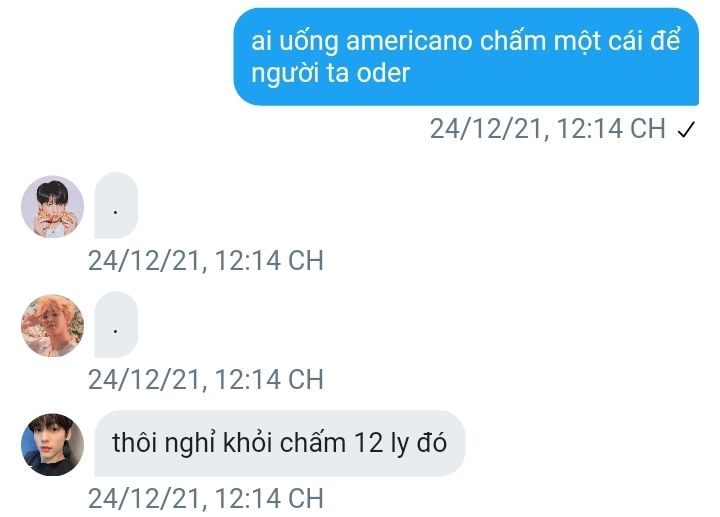
Task: Select the timestamp below the dark-haired hands avatar message
Action: point(206,260)
